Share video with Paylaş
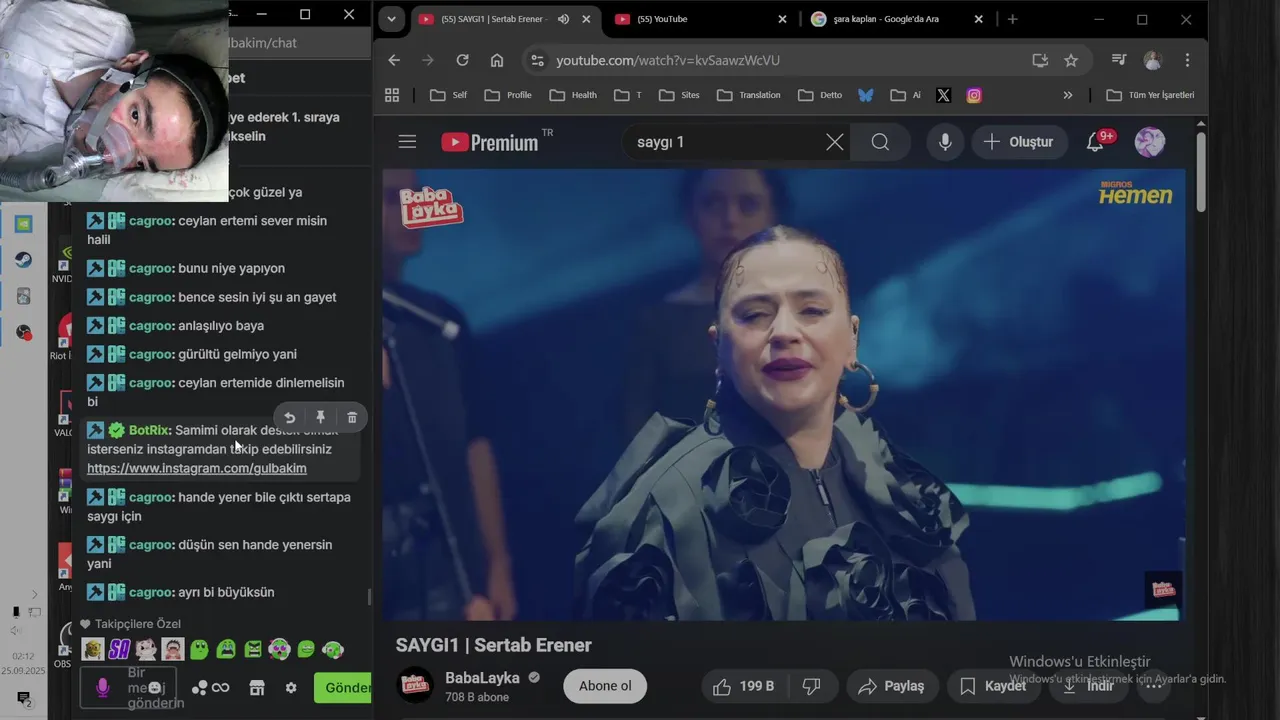This screenshot has width=1280, height=720. (x=892, y=686)
